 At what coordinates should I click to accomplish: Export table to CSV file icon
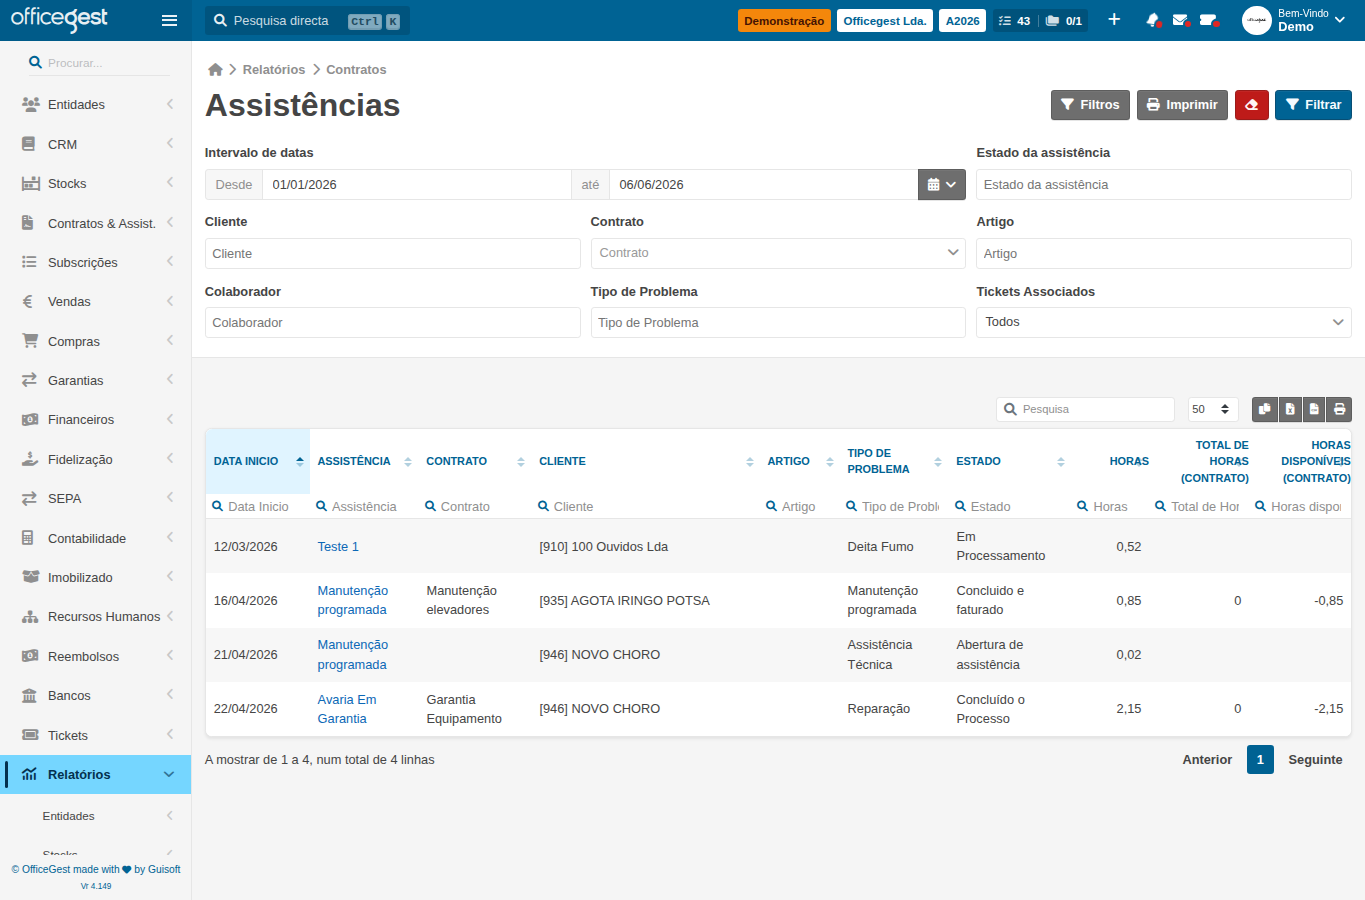point(1314,409)
